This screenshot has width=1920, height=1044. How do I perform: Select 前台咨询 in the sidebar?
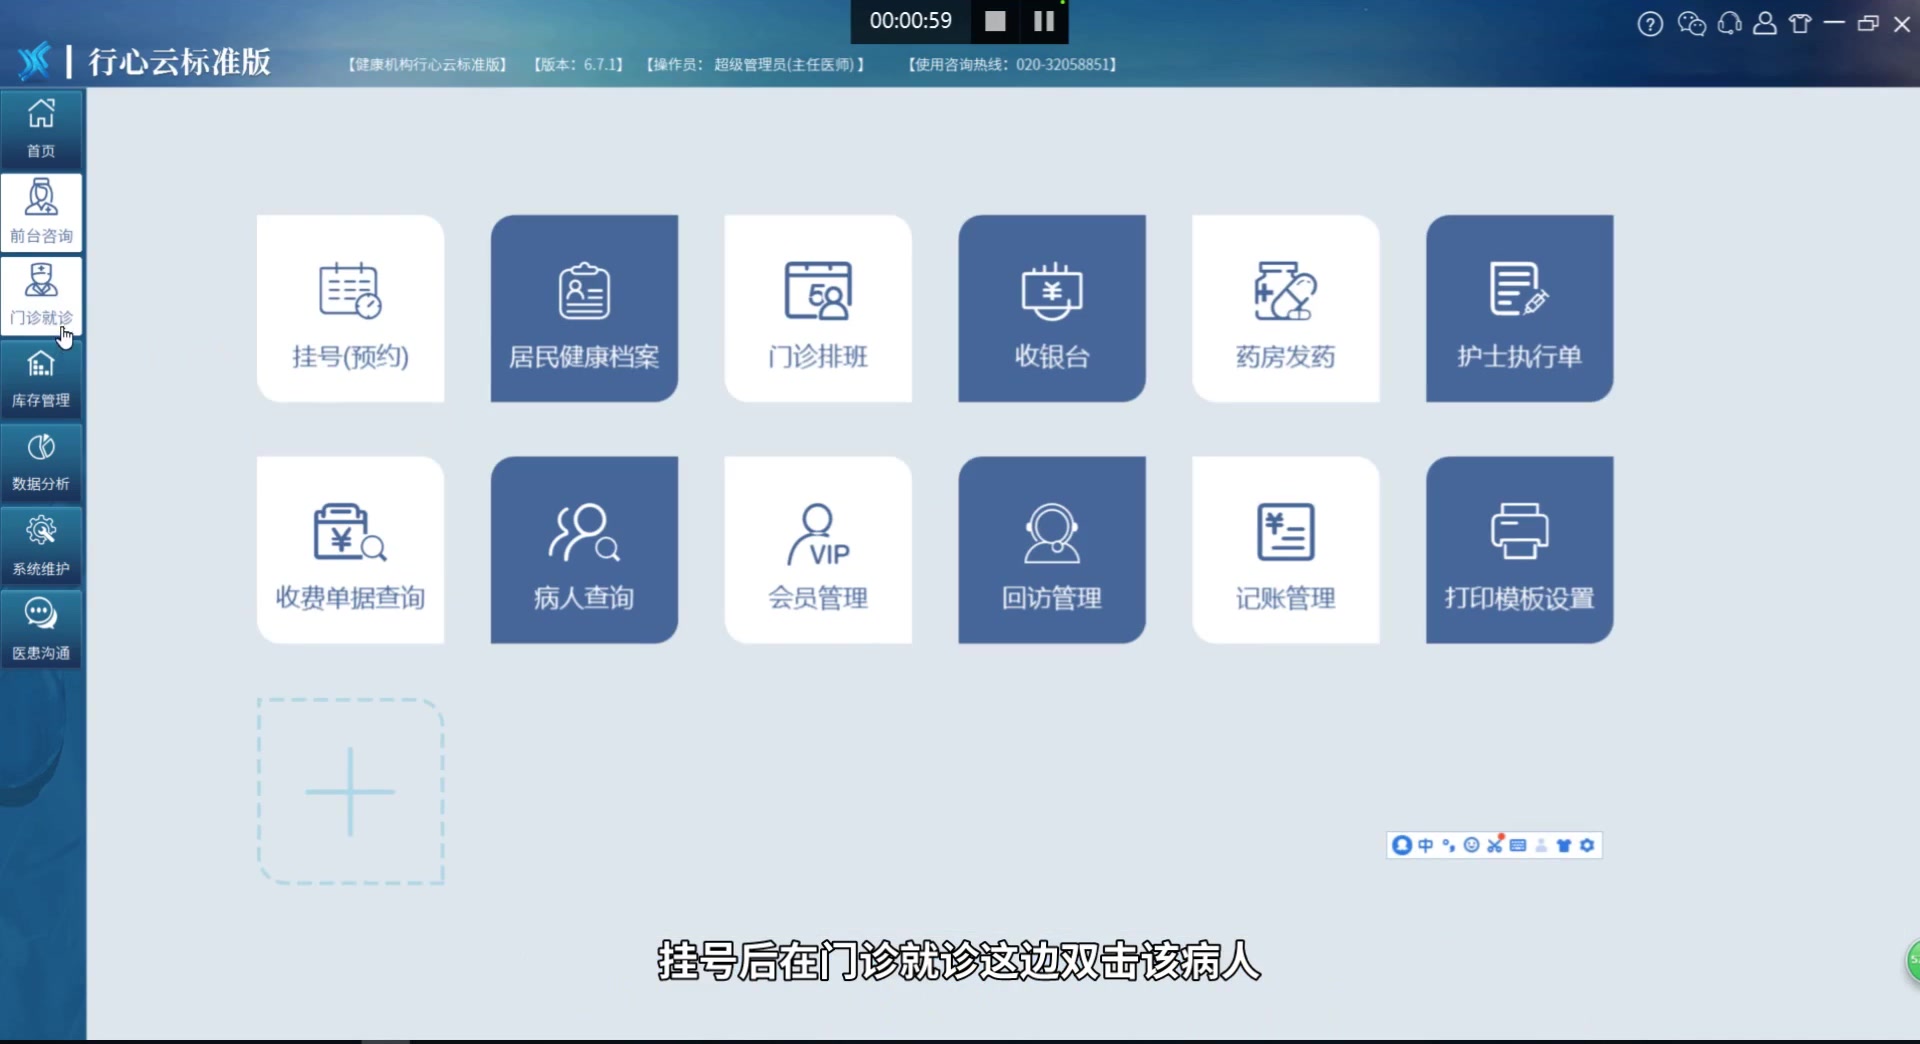click(x=41, y=212)
